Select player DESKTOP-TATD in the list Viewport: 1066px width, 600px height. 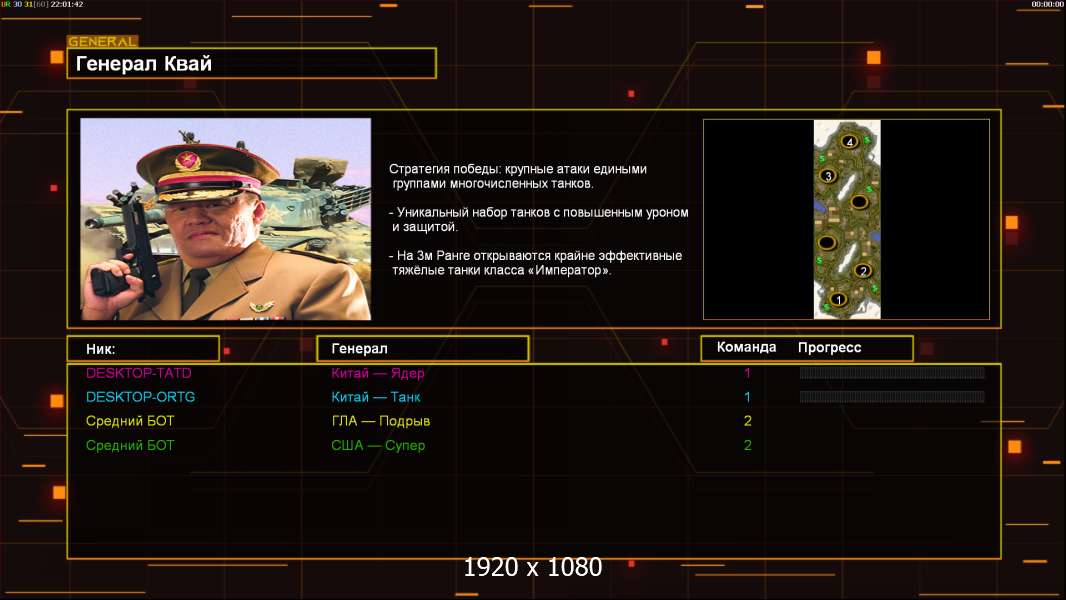click(139, 373)
